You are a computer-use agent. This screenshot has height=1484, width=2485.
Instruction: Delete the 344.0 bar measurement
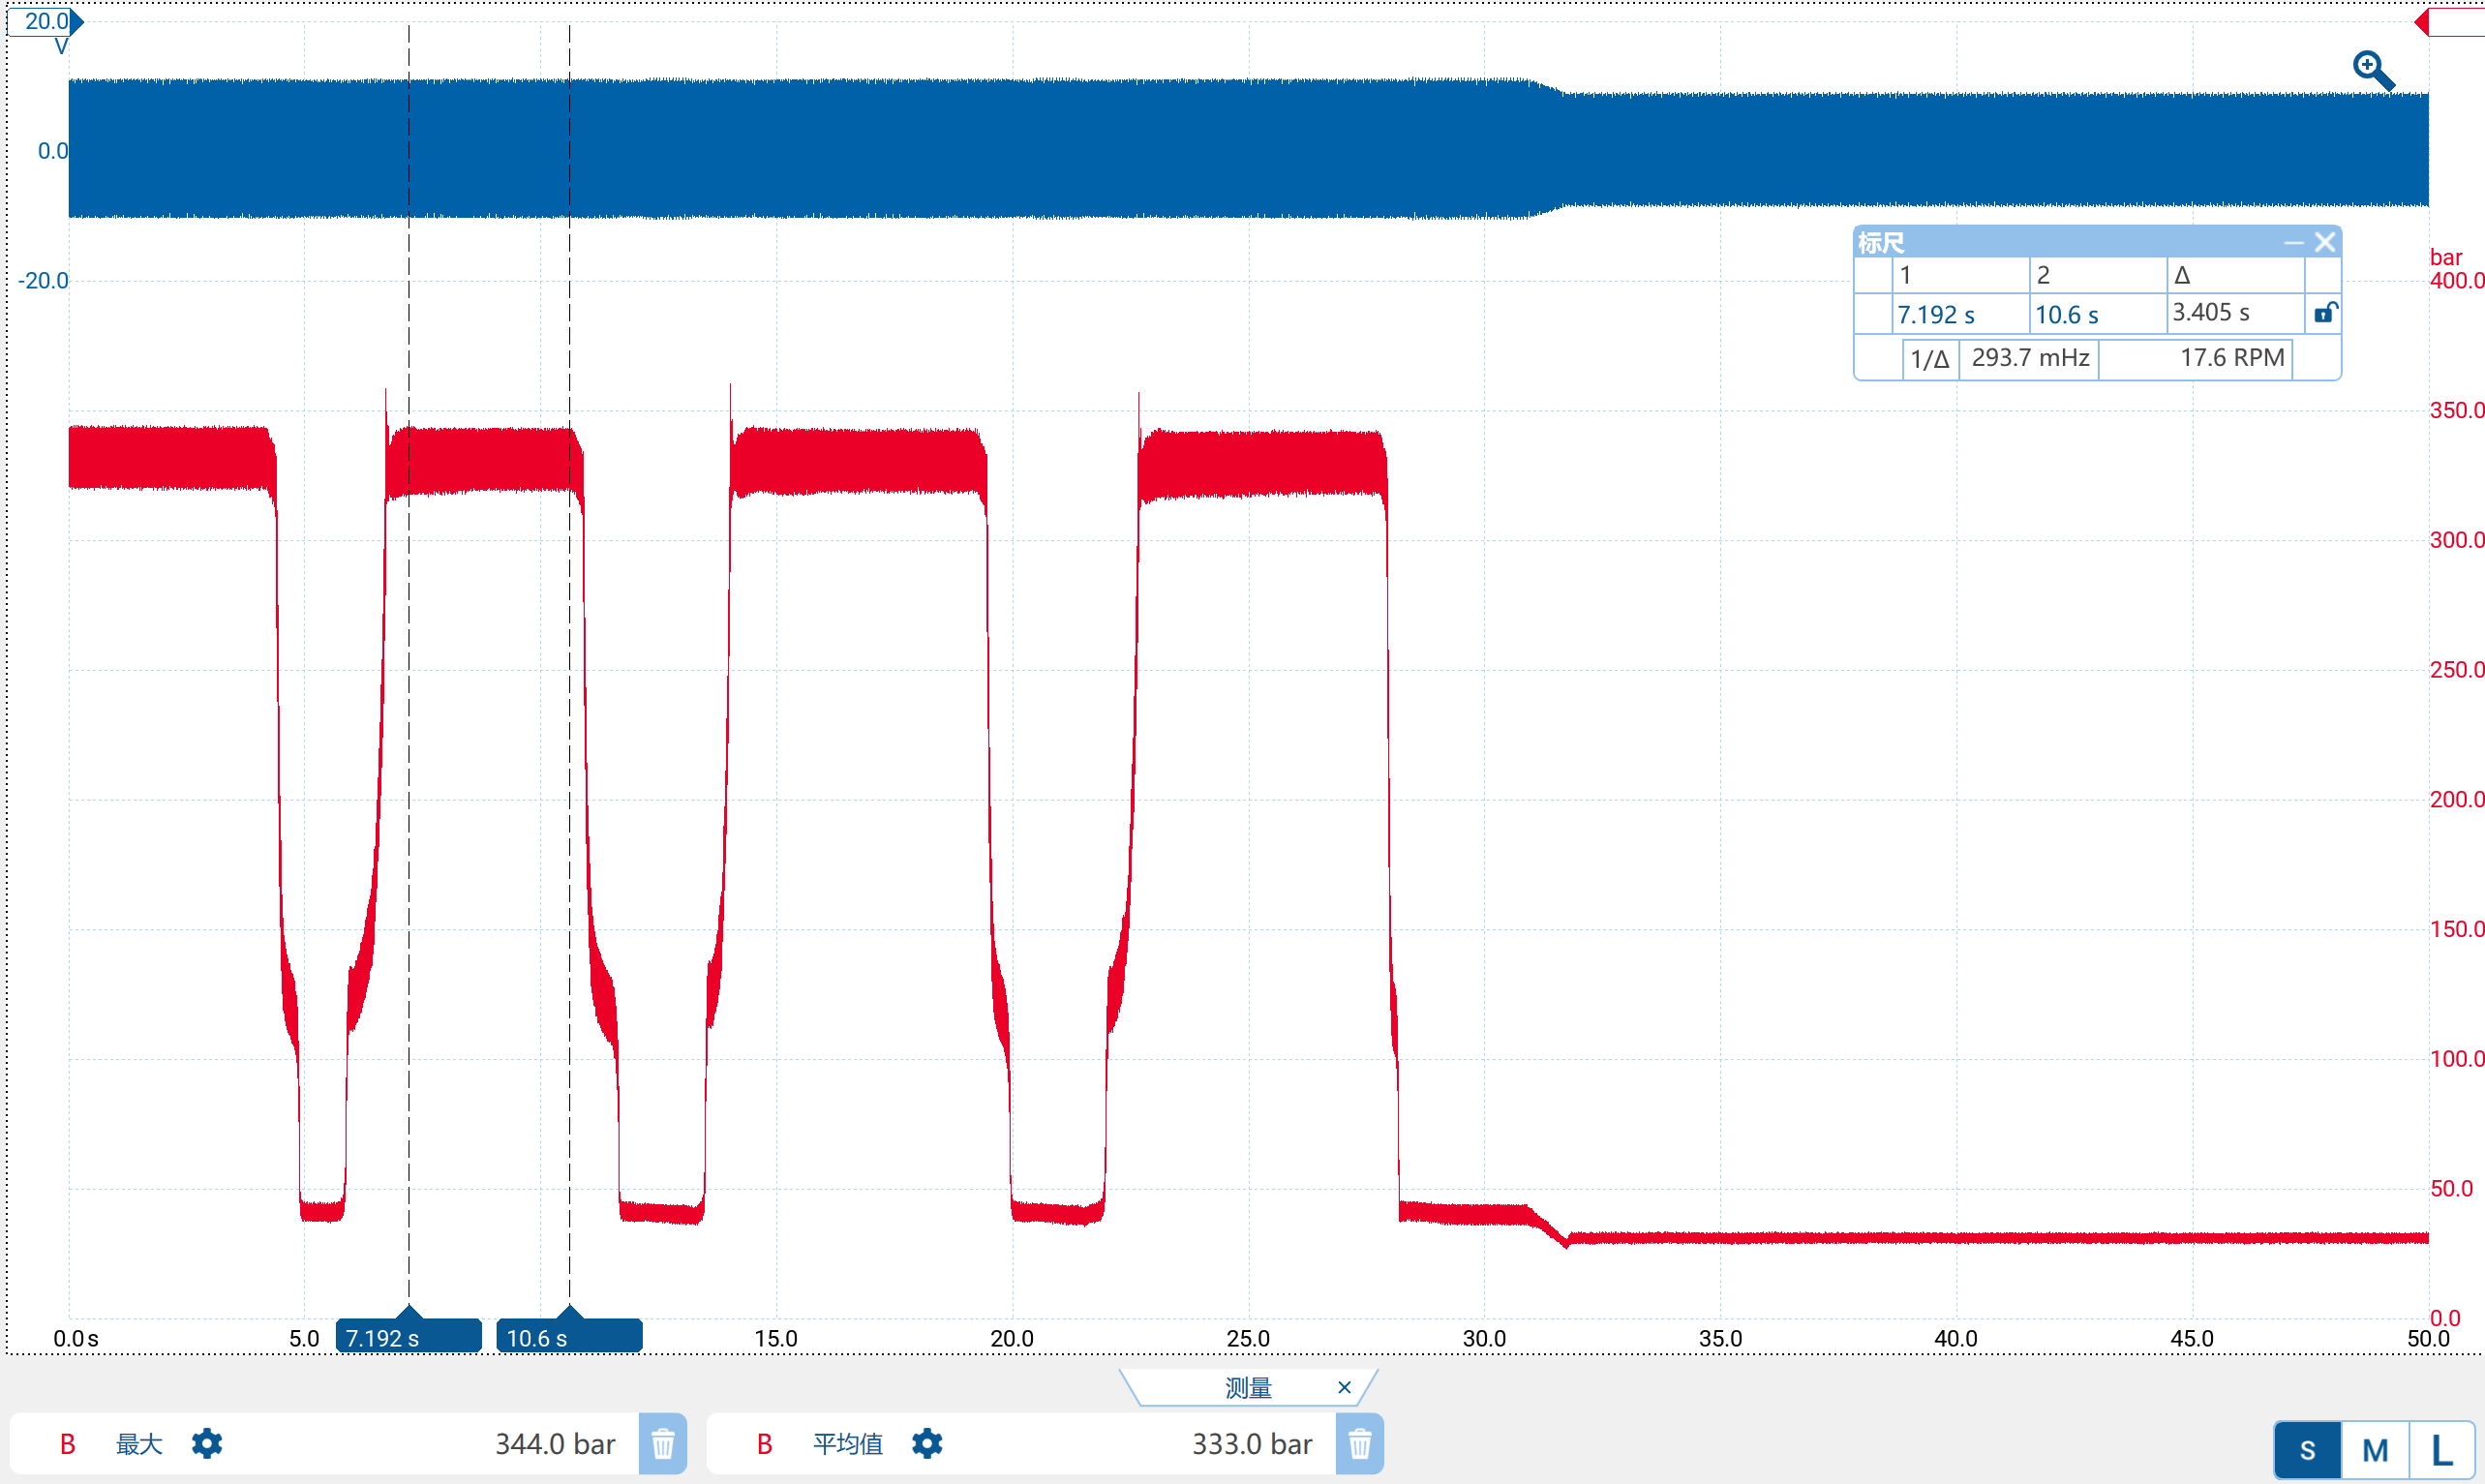(x=663, y=1444)
